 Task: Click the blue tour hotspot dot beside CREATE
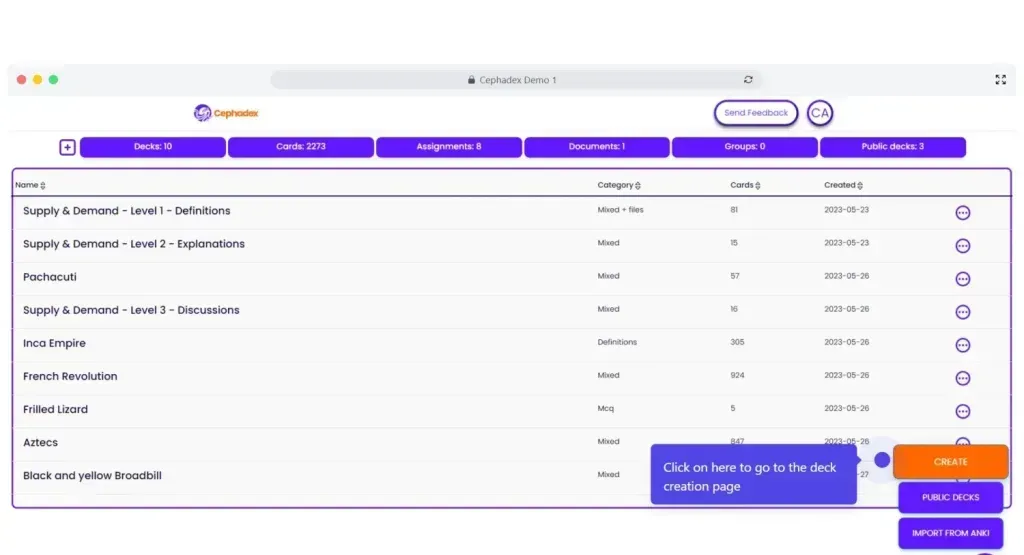click(x=882, y=460)
